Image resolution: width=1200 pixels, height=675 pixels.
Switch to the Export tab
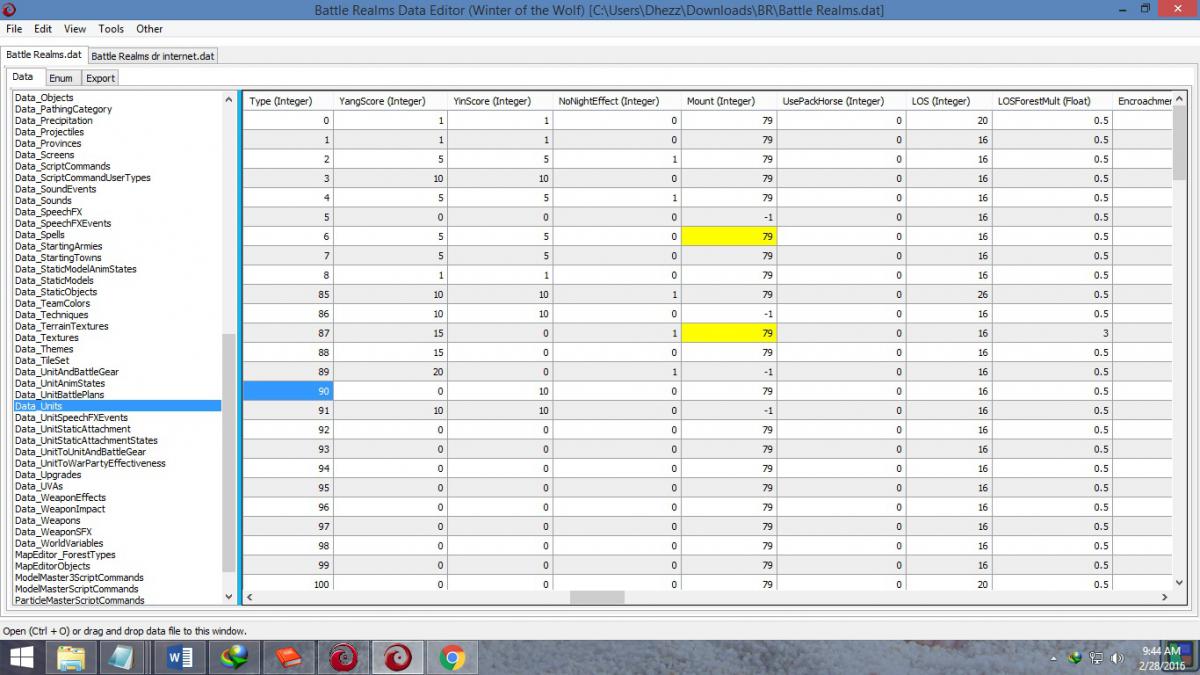click(100, 78)
